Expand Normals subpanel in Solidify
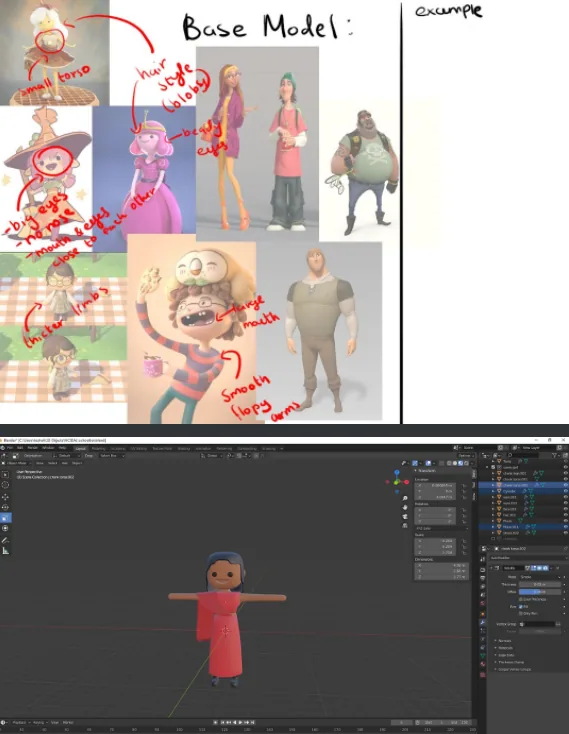This screenshot has height=734, width=569. coord(504,641)
